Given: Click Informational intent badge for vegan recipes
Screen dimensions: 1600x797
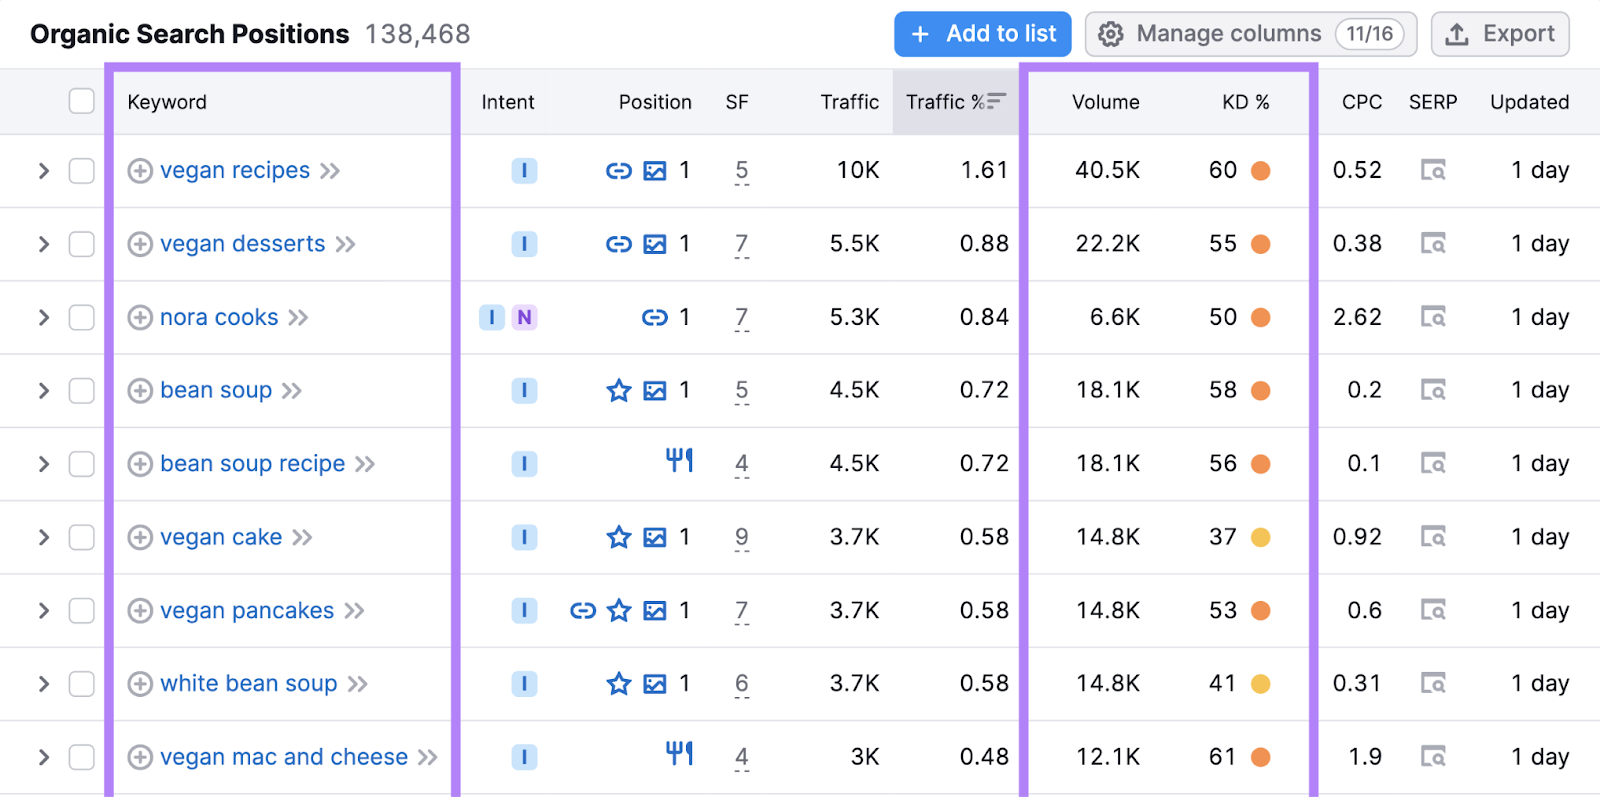Looking at the screenshot, I should click(524, 171).
